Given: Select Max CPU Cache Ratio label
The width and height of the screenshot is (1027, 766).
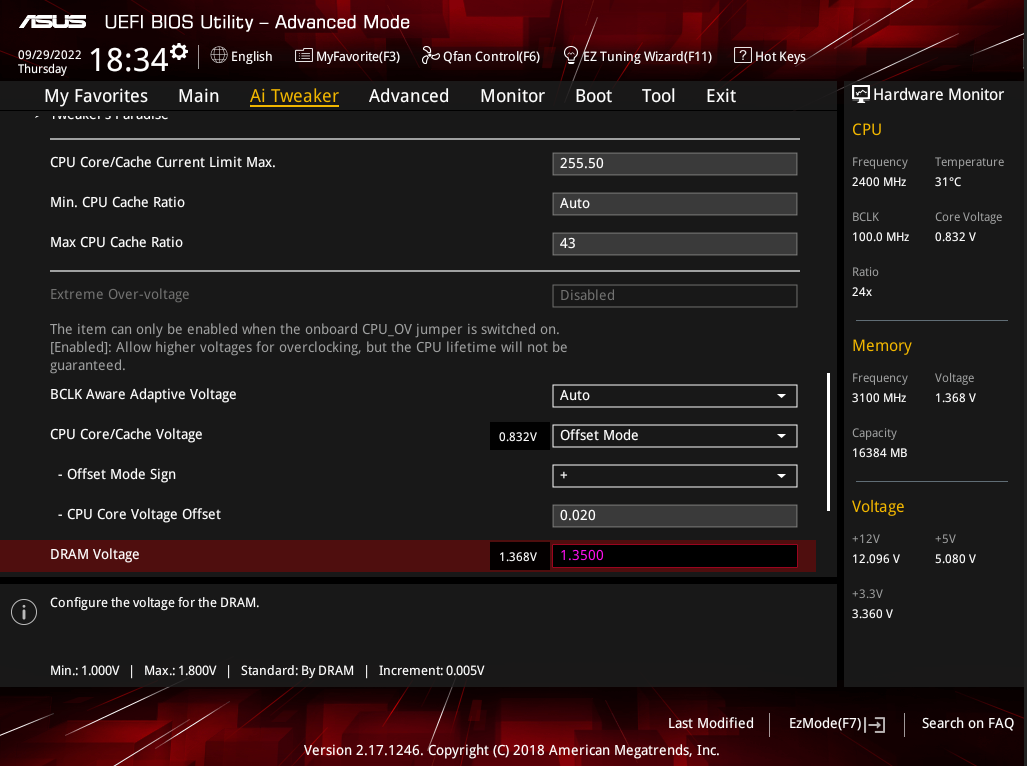Looking at the screenshot, I should tap(117, 242).
